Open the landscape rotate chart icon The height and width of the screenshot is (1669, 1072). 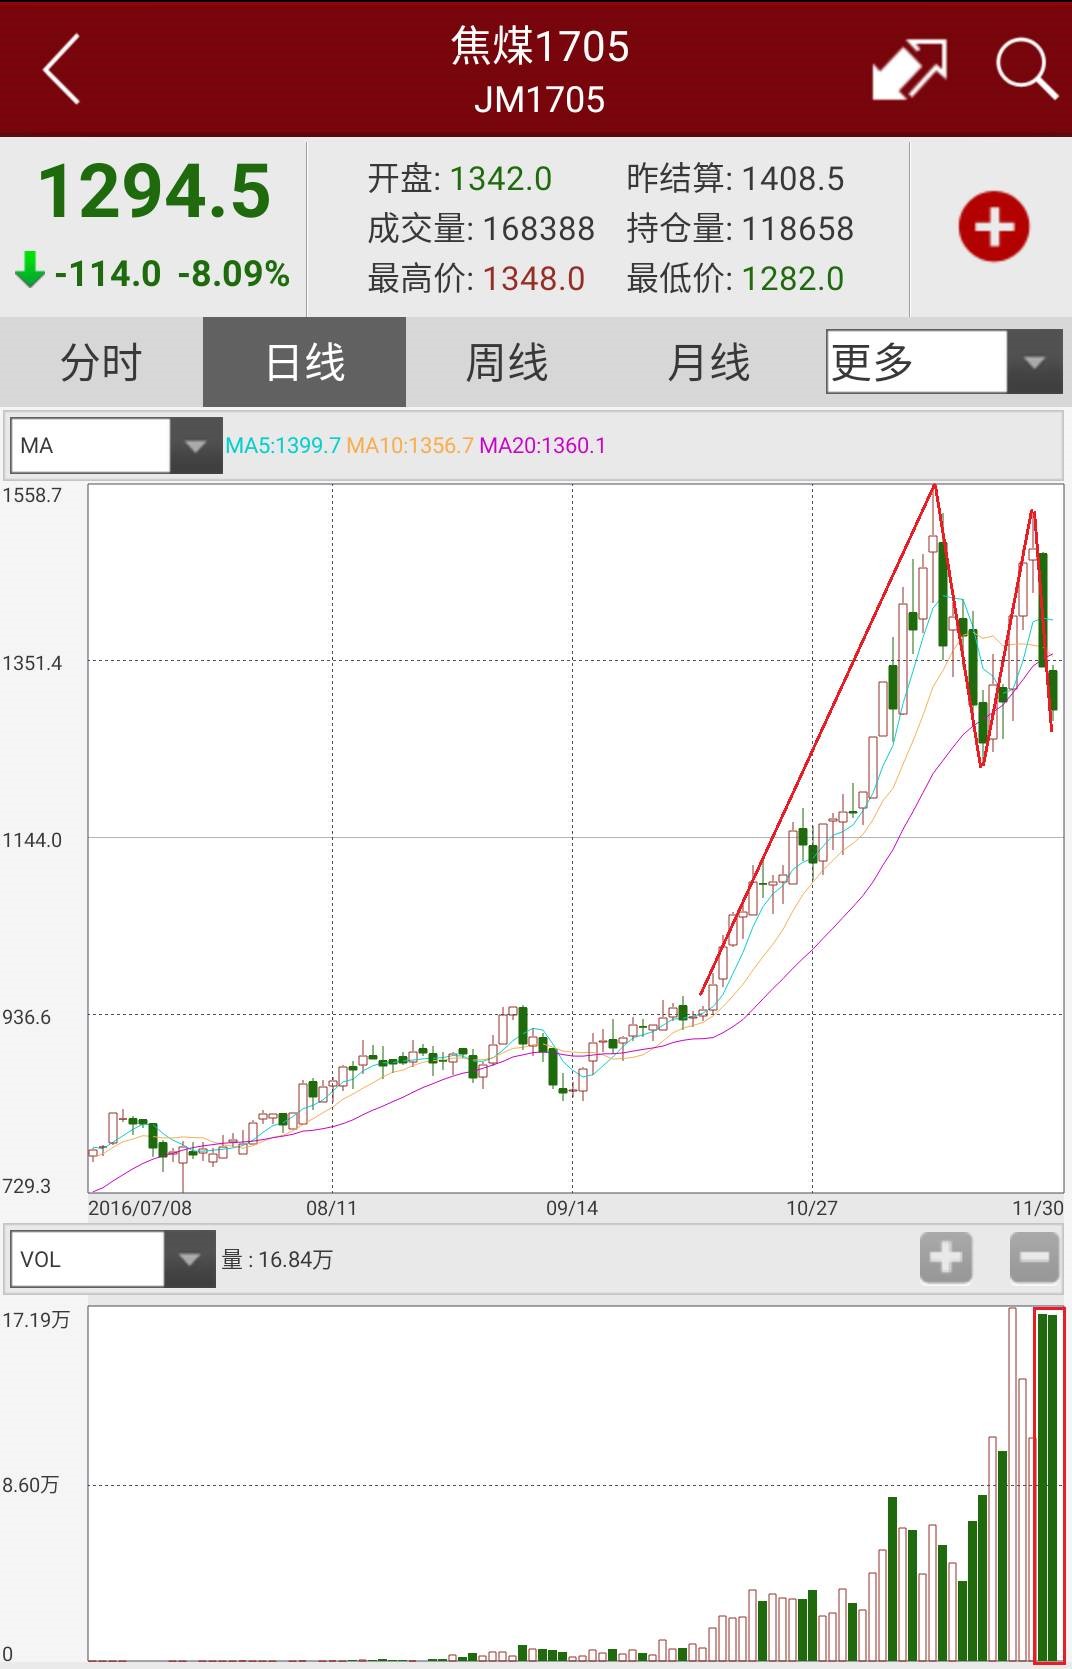[909, 69]
